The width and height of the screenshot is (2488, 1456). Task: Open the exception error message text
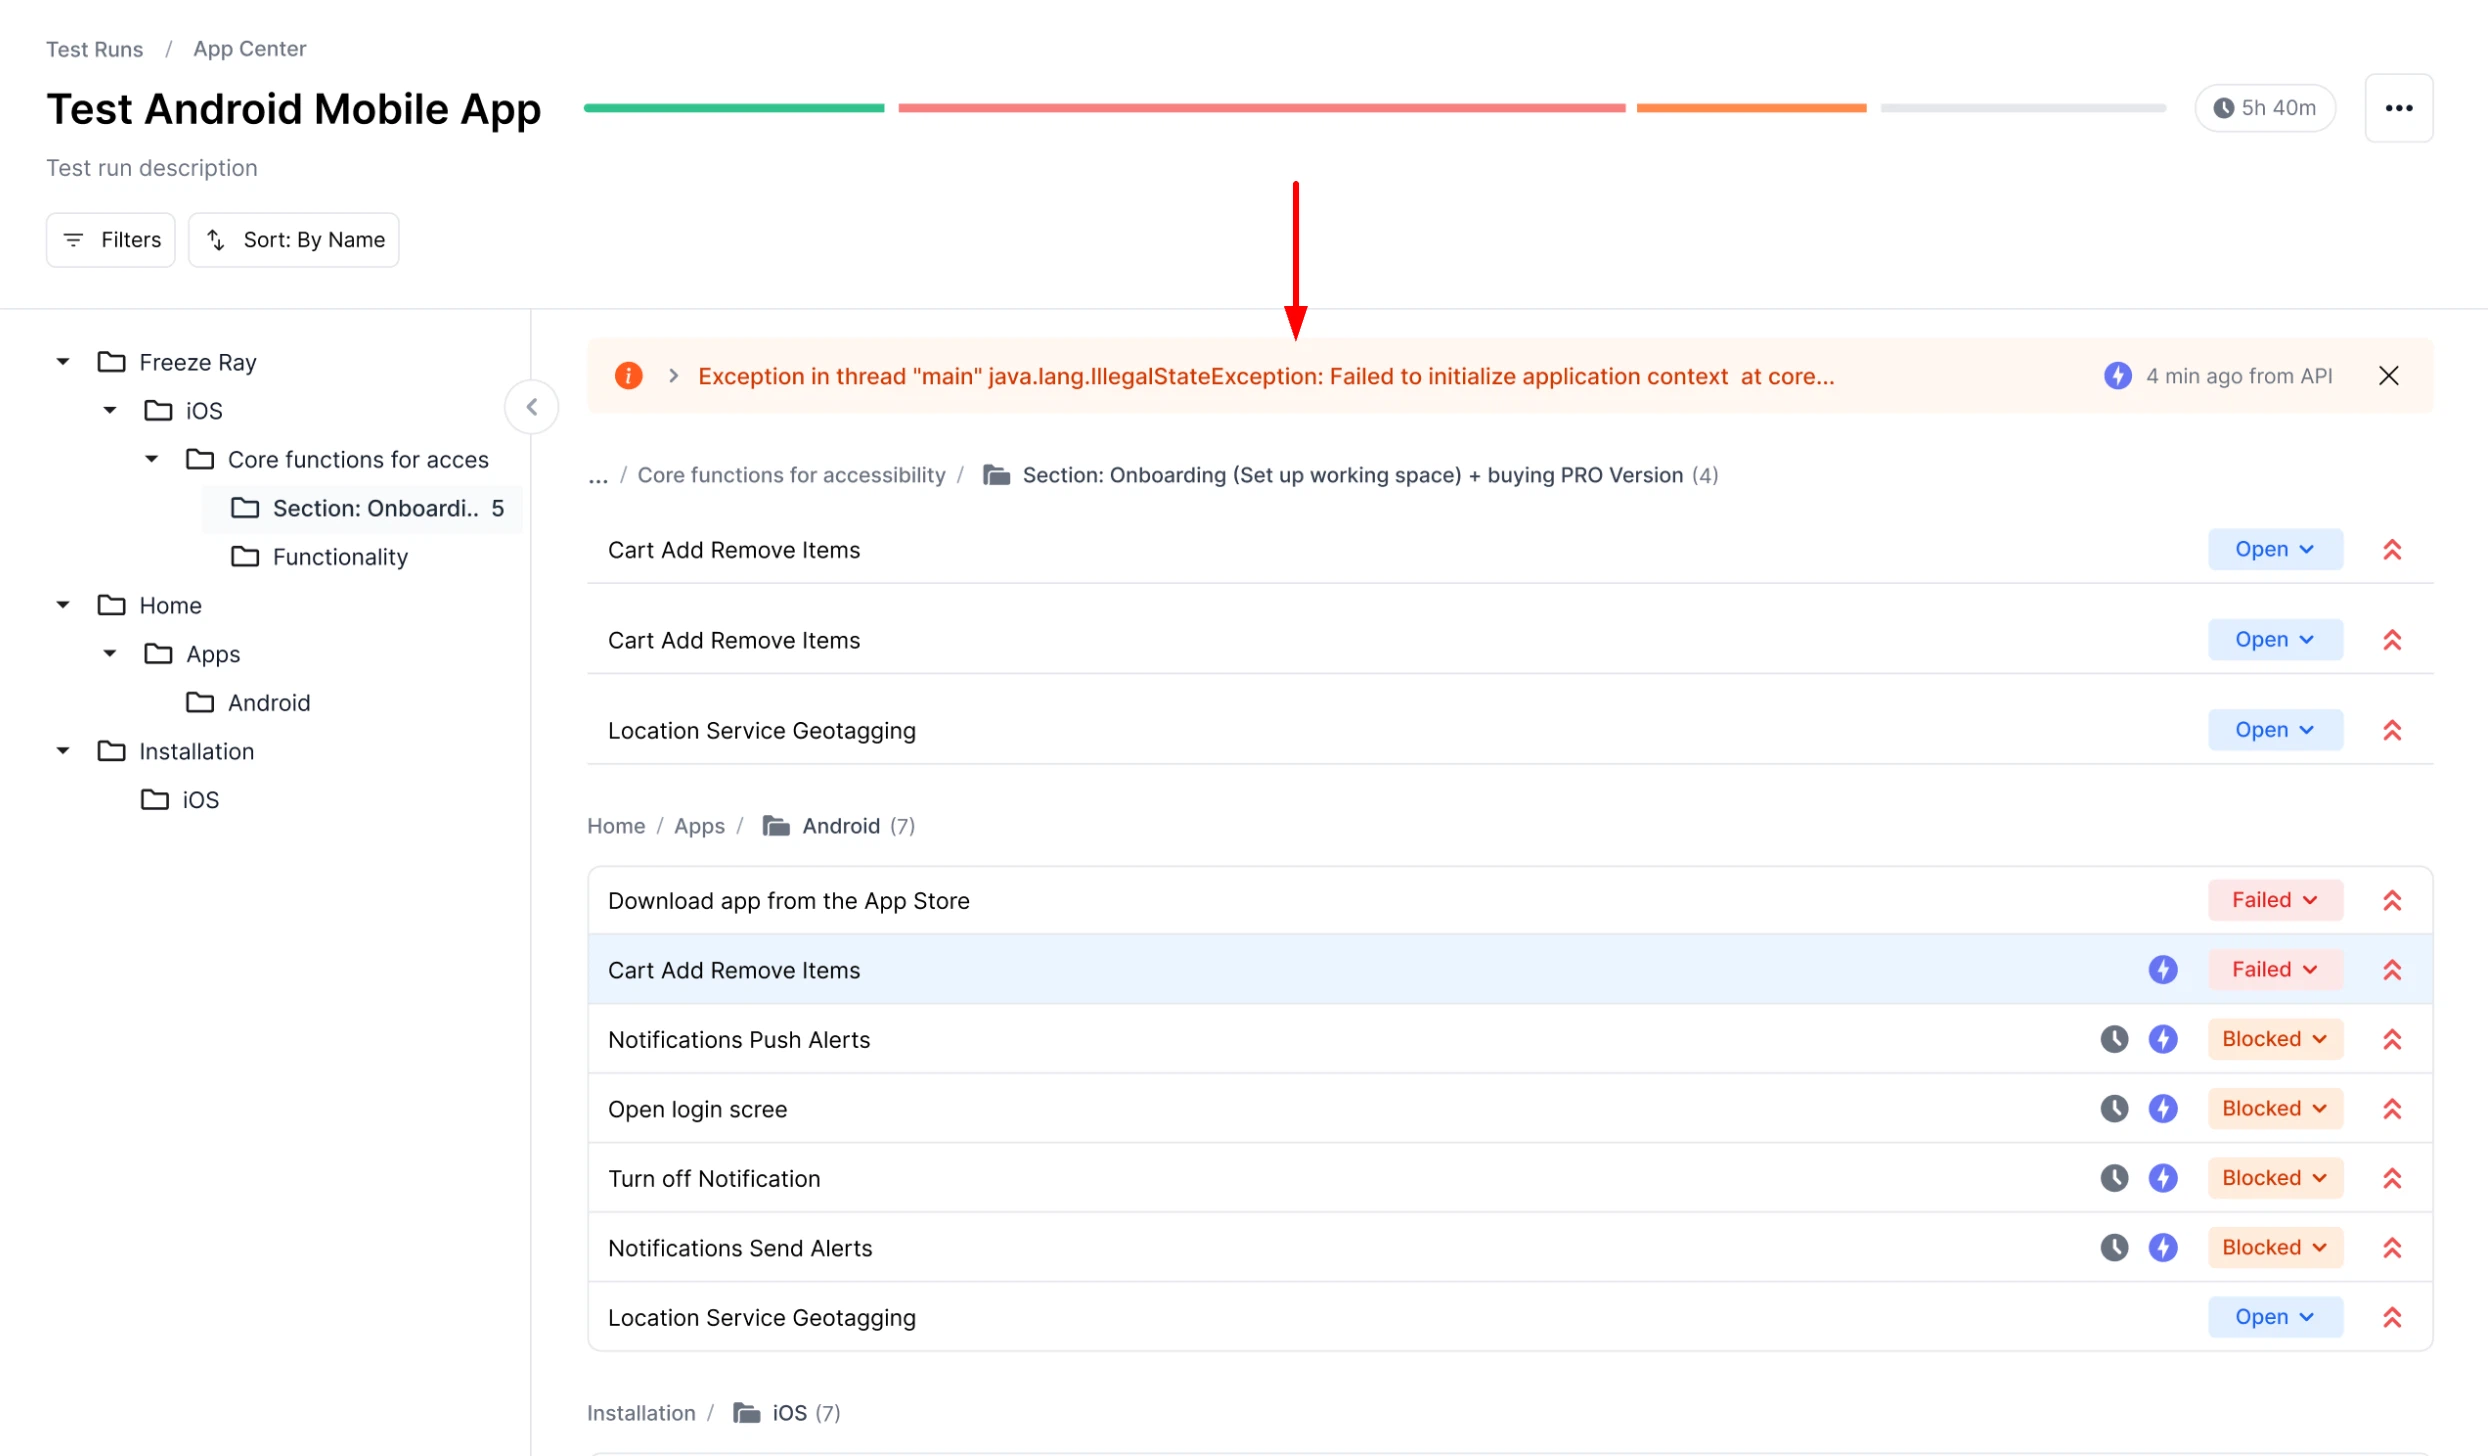(1266, 375)
